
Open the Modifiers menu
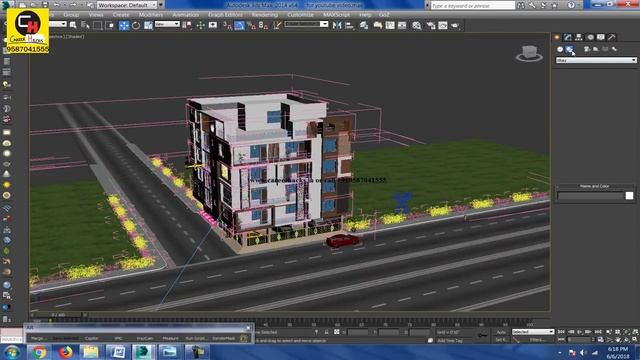151,15
